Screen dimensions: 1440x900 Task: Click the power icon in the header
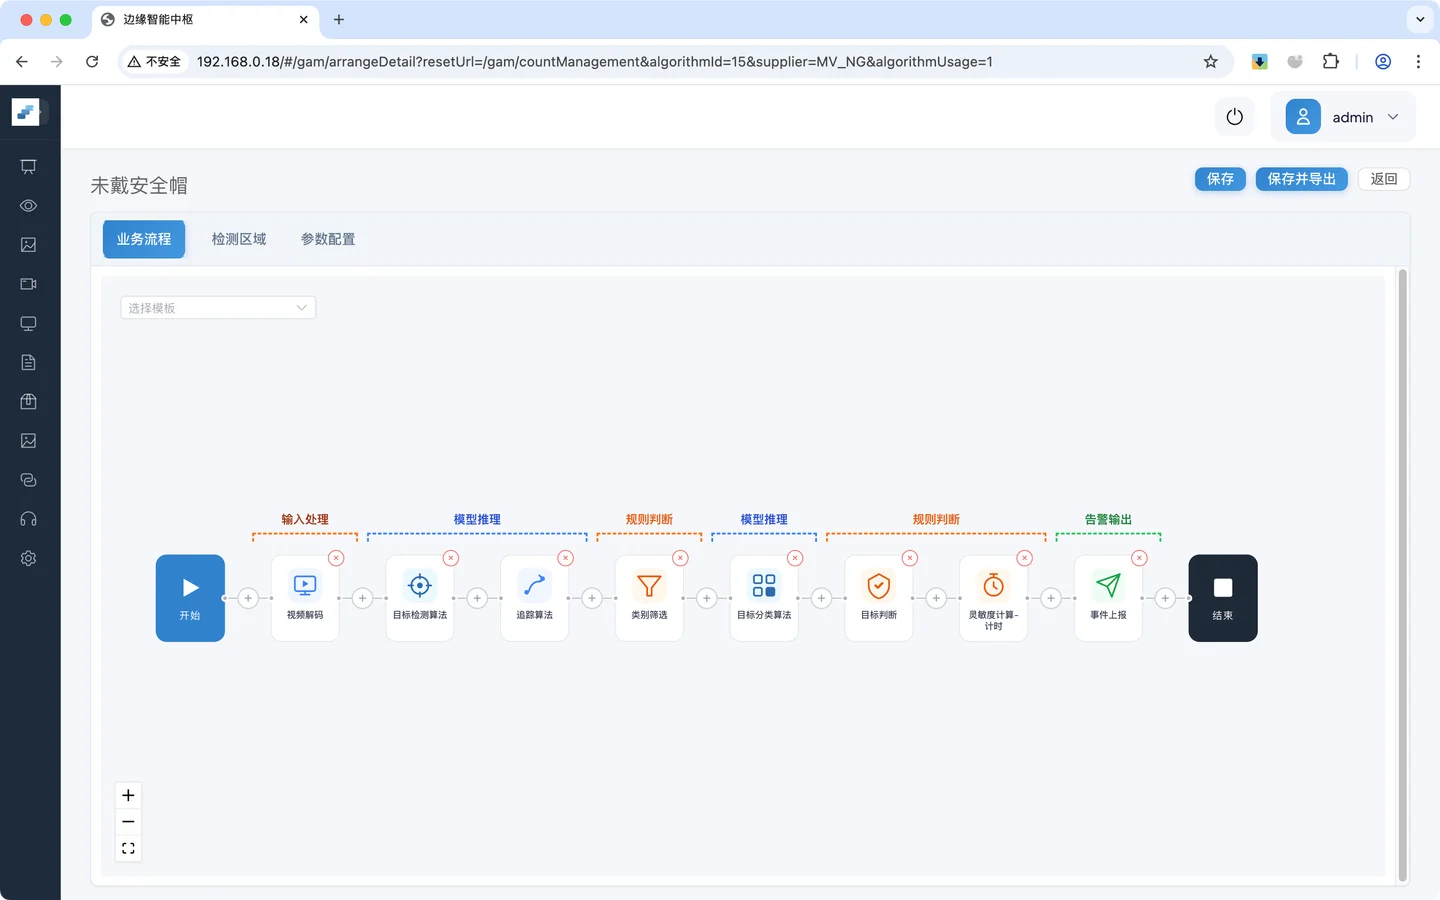click(1235, 117)
